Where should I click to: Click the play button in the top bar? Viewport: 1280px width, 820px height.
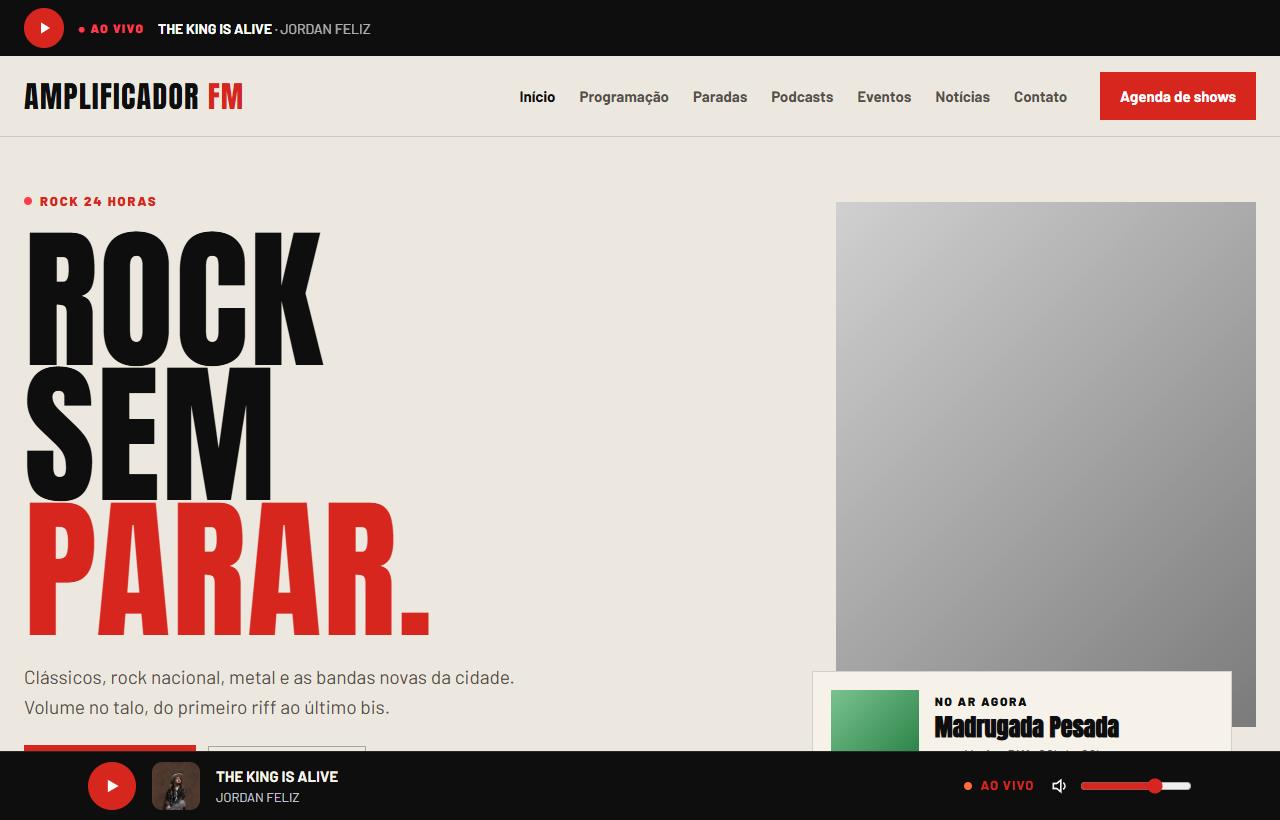click(44, 28)
